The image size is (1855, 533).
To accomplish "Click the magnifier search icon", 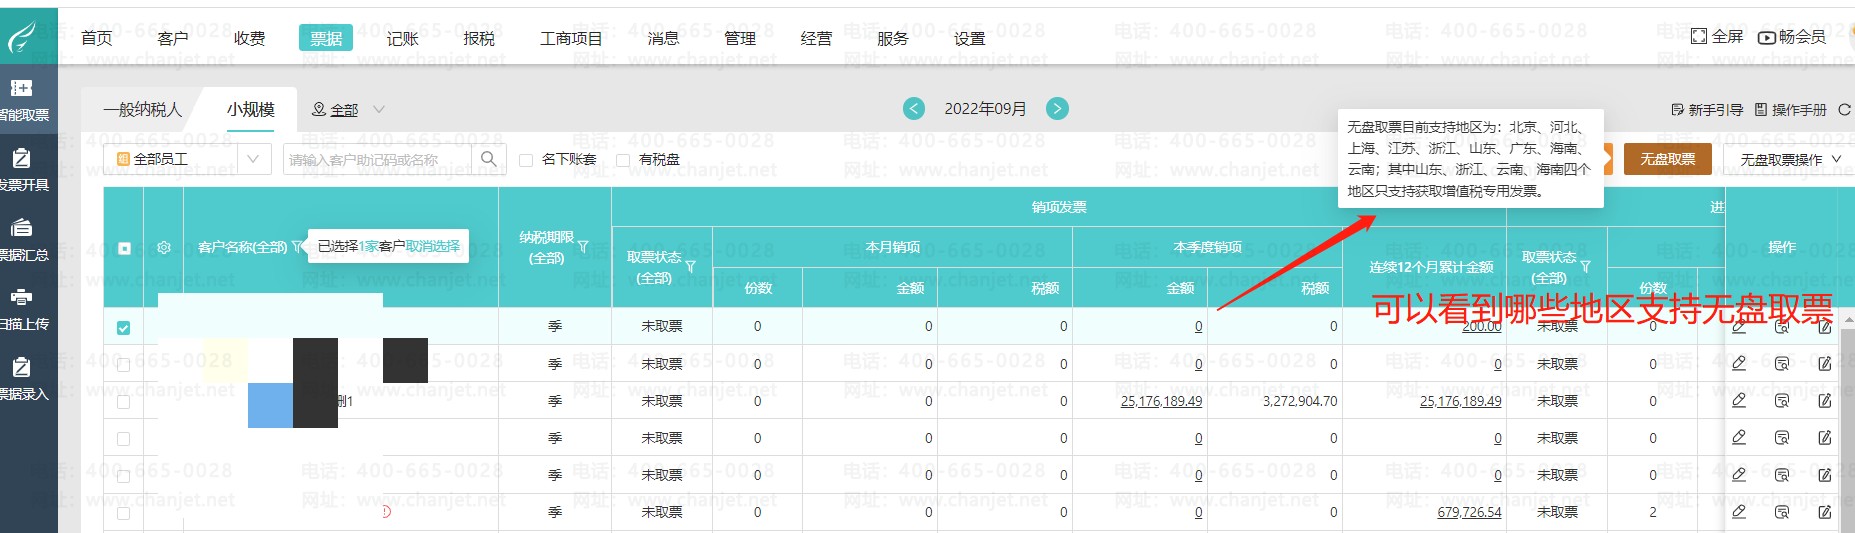I will pyautogui.click(x=488, y=159).
